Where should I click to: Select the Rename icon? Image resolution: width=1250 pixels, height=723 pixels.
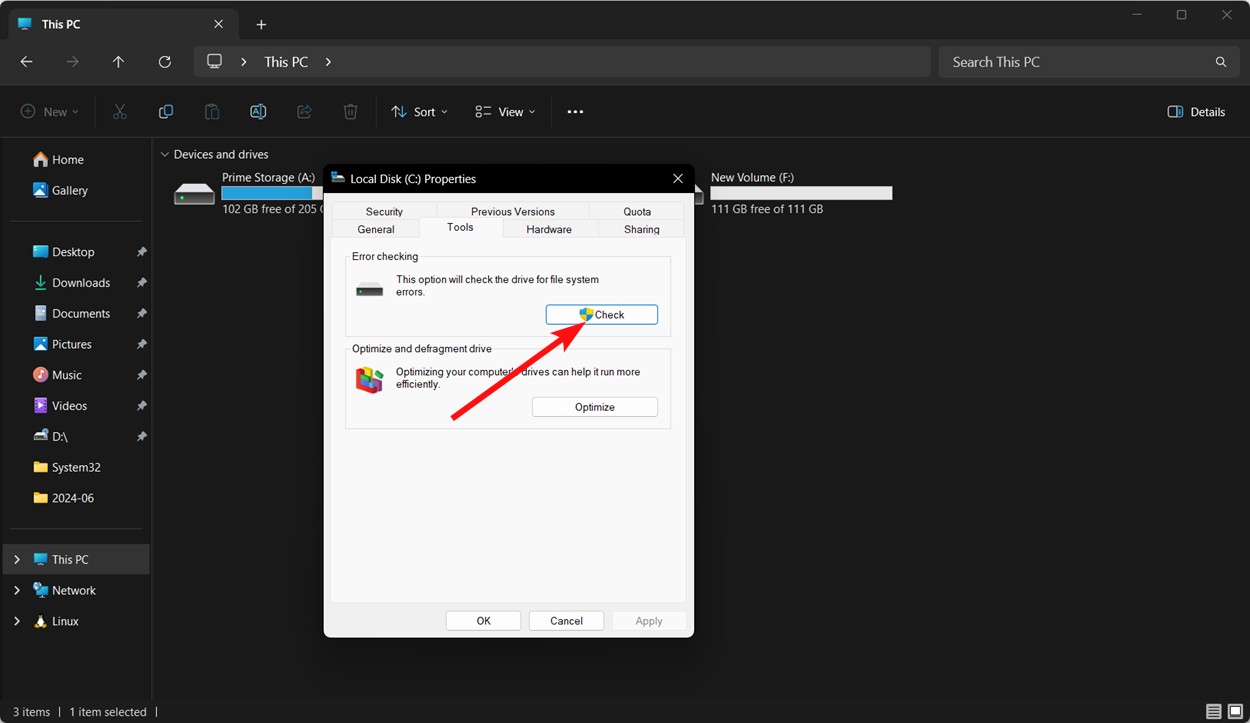[258, 111]
